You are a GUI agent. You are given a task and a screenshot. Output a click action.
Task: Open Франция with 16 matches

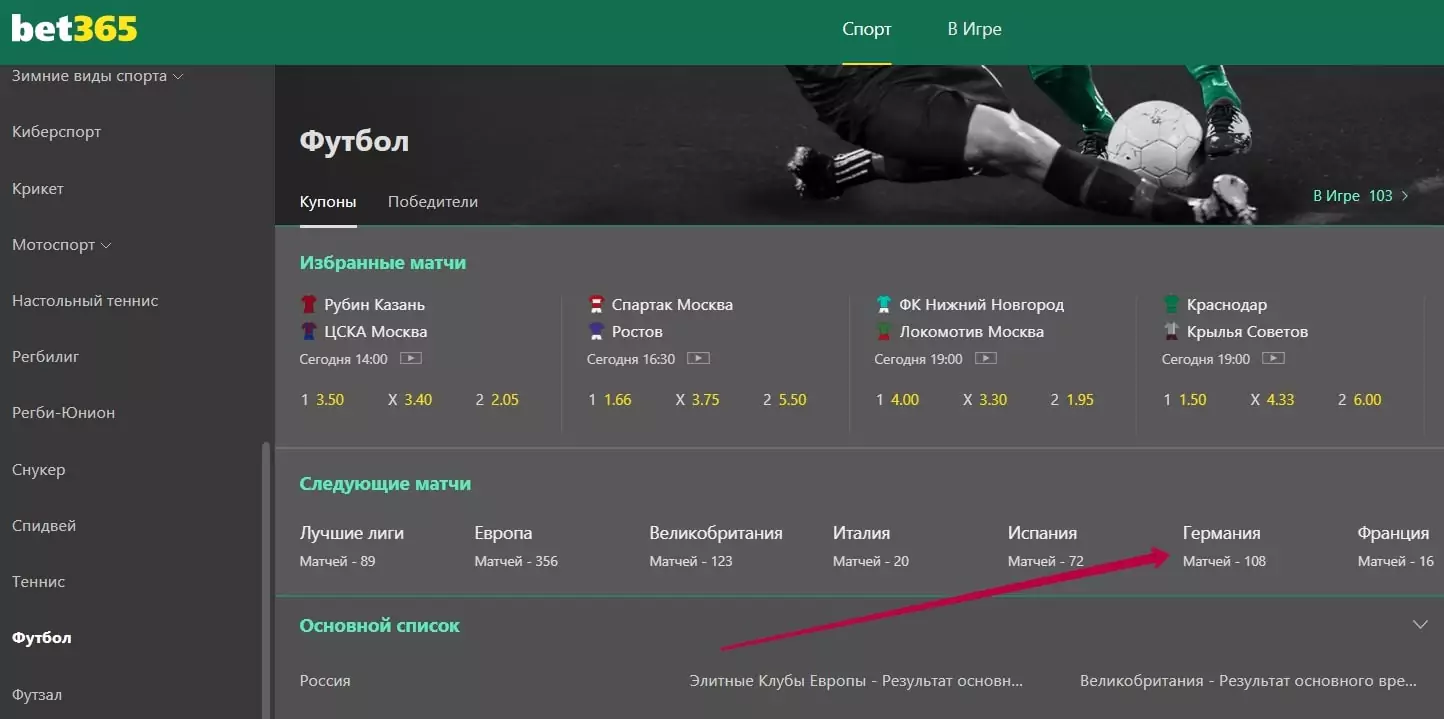pyautogui.click(x=1396, y=546)
